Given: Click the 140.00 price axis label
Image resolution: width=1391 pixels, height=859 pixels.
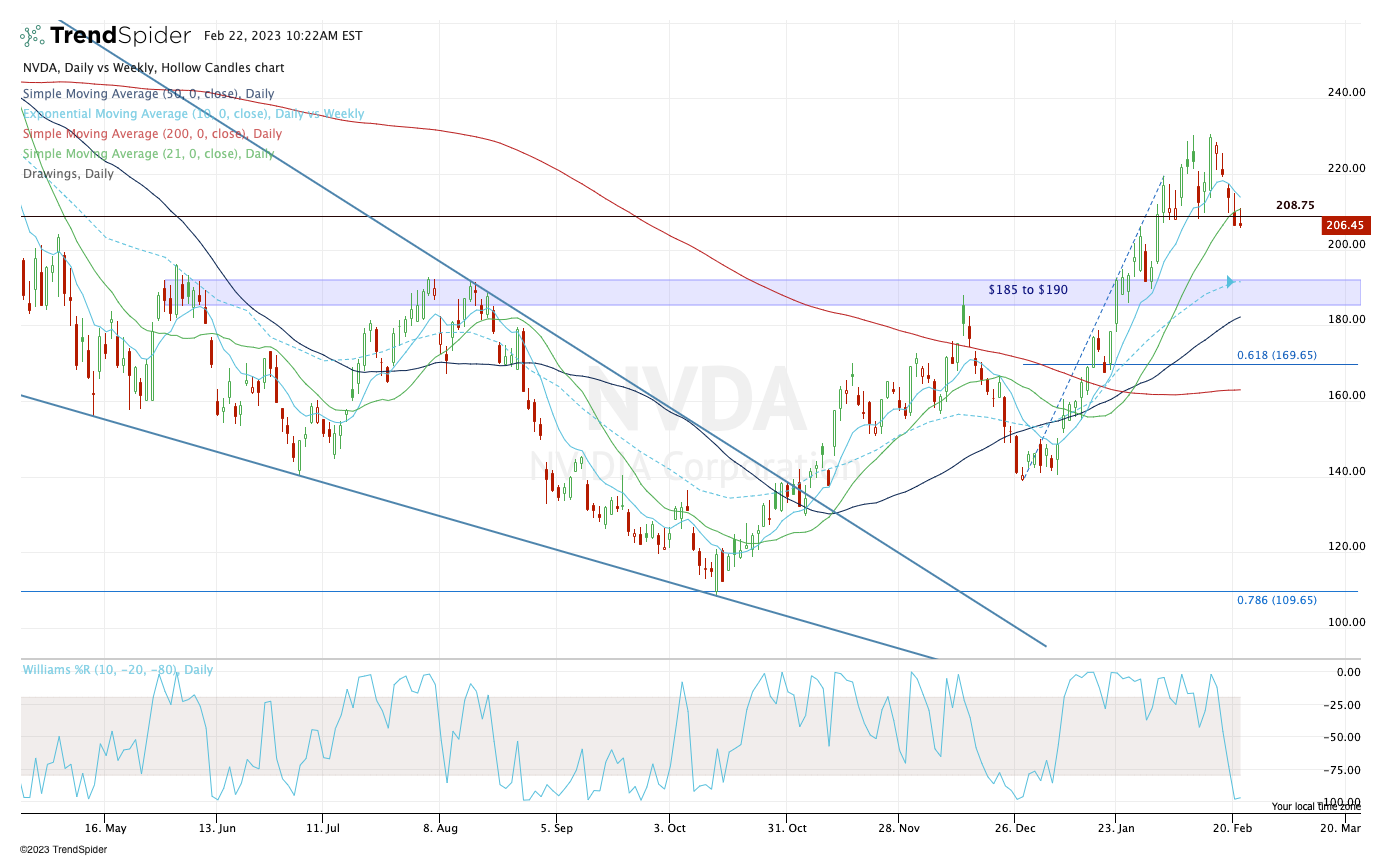Looking at the screenshot, I should (x=1345, y=471).
